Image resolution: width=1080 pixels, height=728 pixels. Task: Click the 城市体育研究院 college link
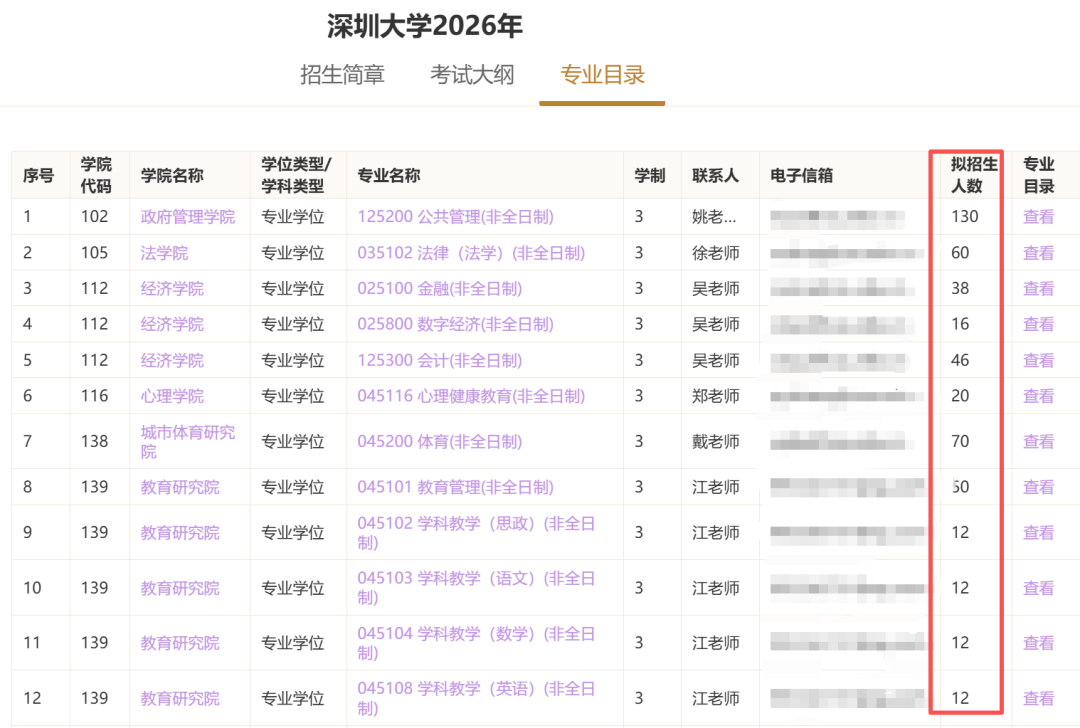click(188, 441)
